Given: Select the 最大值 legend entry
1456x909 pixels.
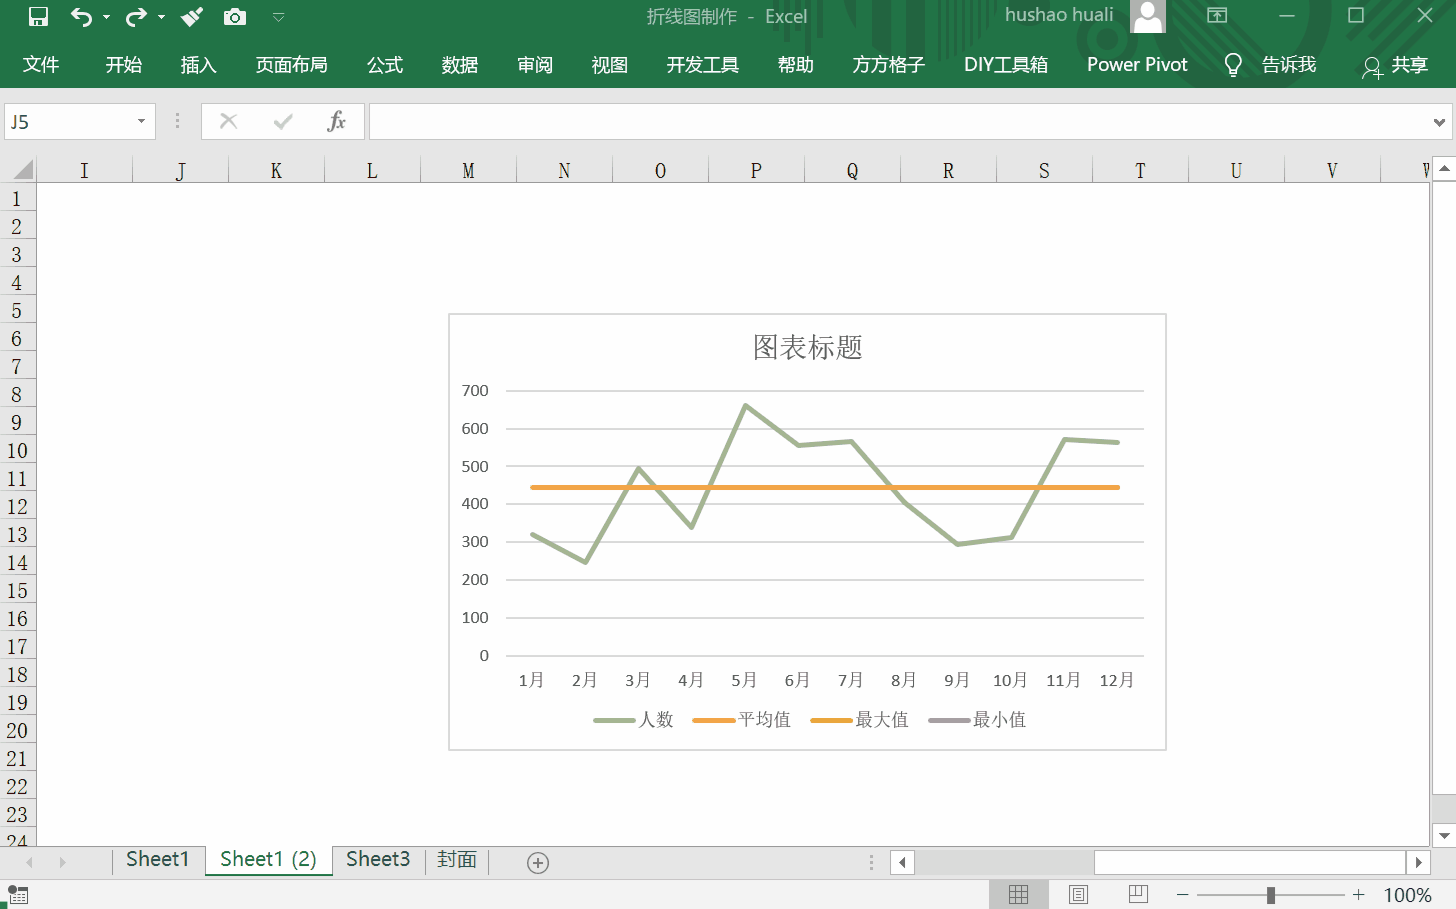Looking at the screenshot, I should point(859,719).
